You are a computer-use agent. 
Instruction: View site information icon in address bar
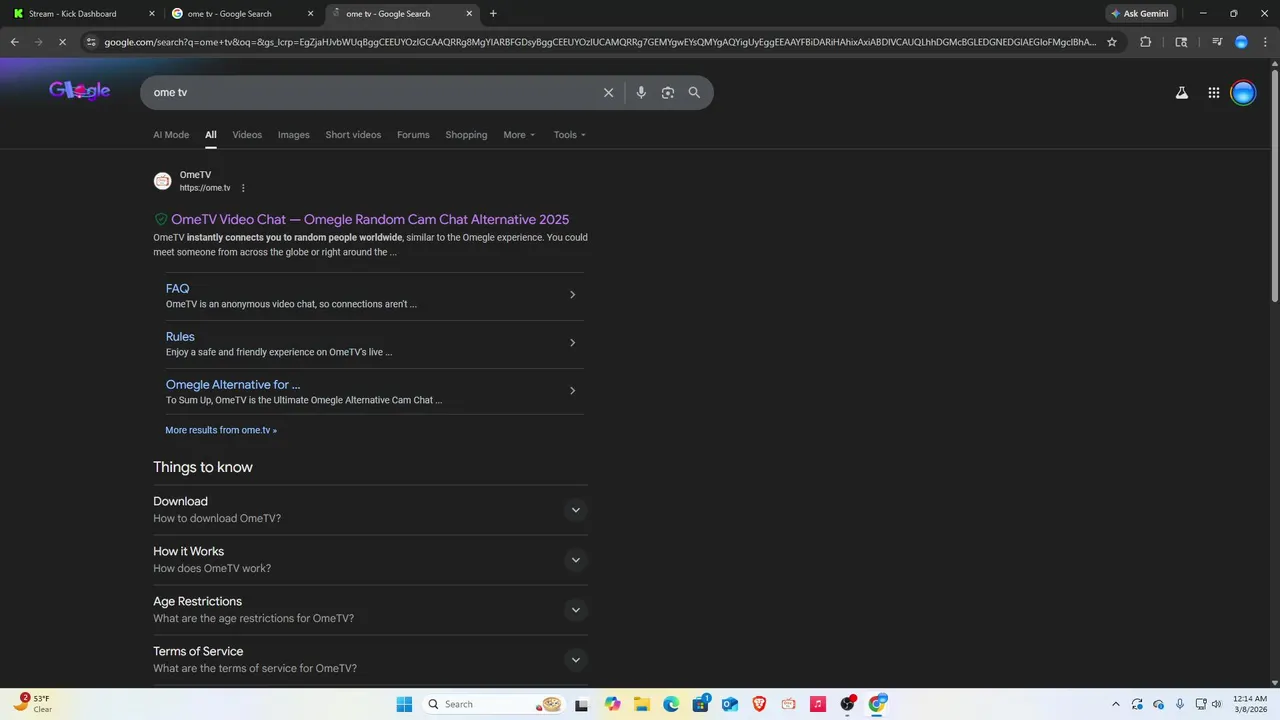tap(91, 42)
